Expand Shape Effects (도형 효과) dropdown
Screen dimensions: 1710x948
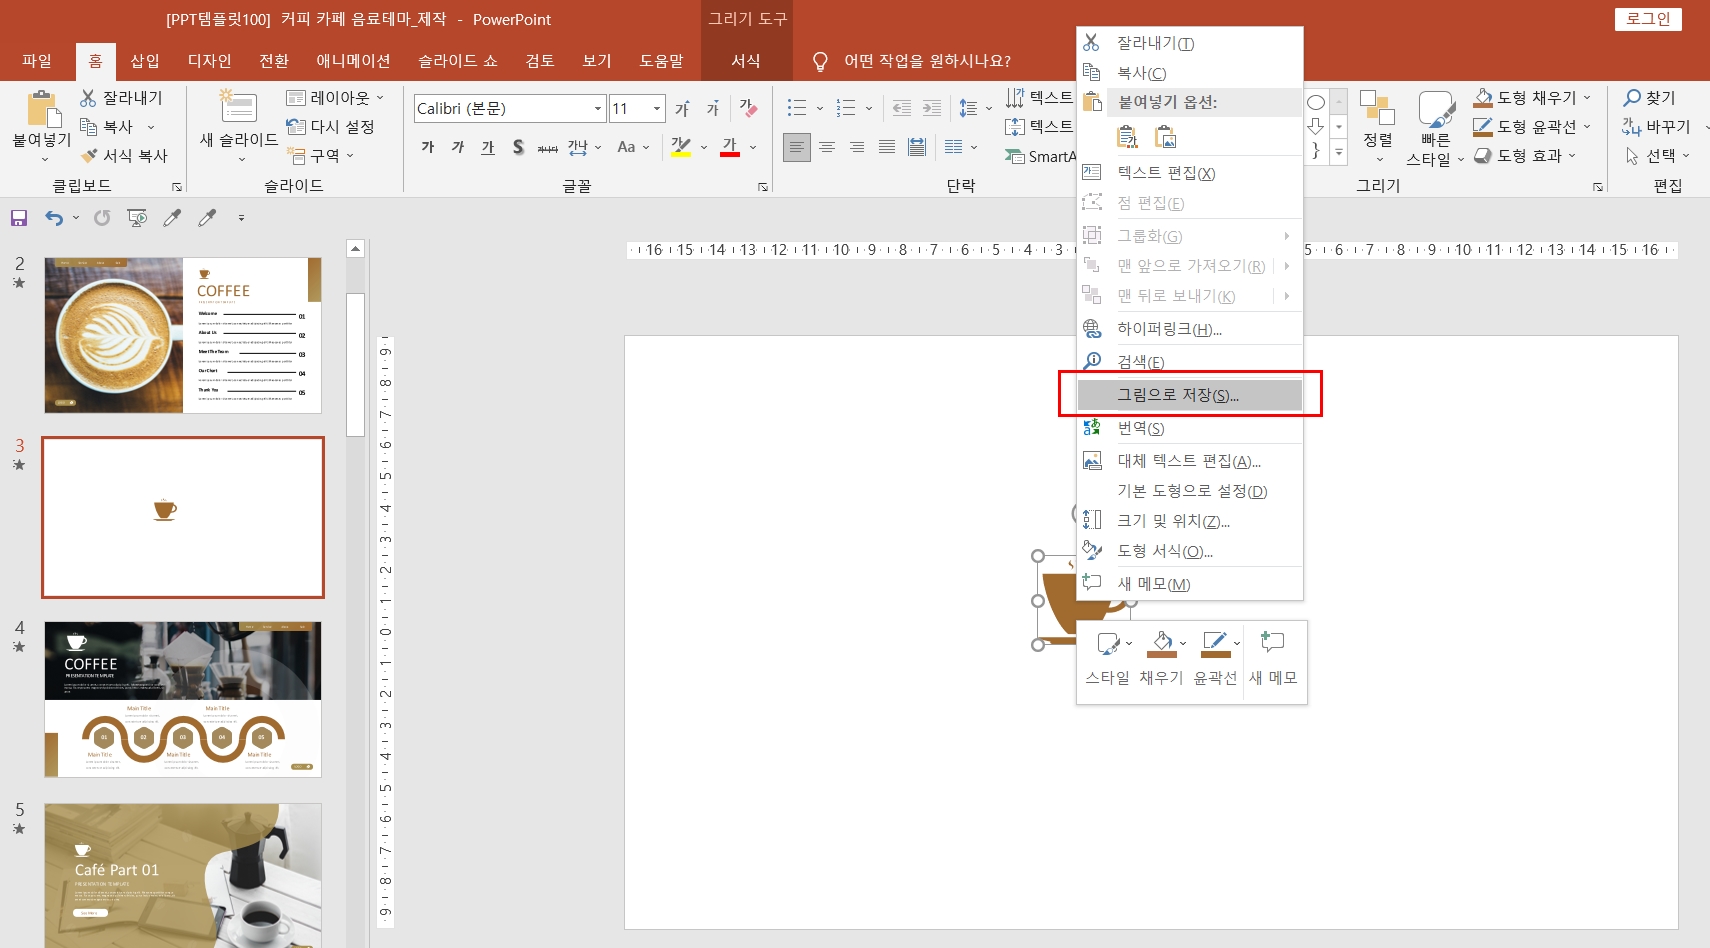click(1572, 156)
